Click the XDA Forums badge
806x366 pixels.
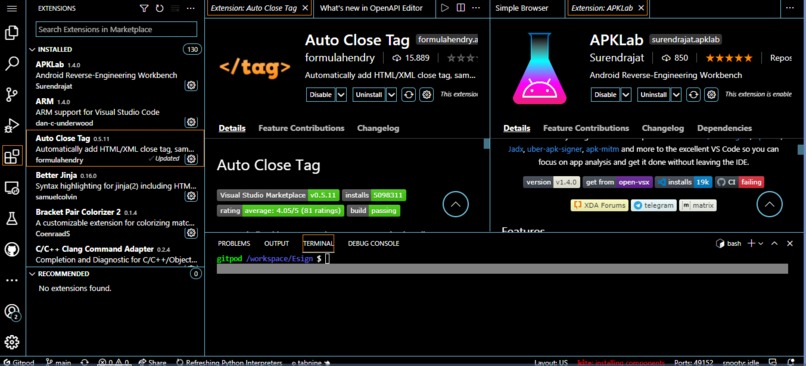pos(599,205)
